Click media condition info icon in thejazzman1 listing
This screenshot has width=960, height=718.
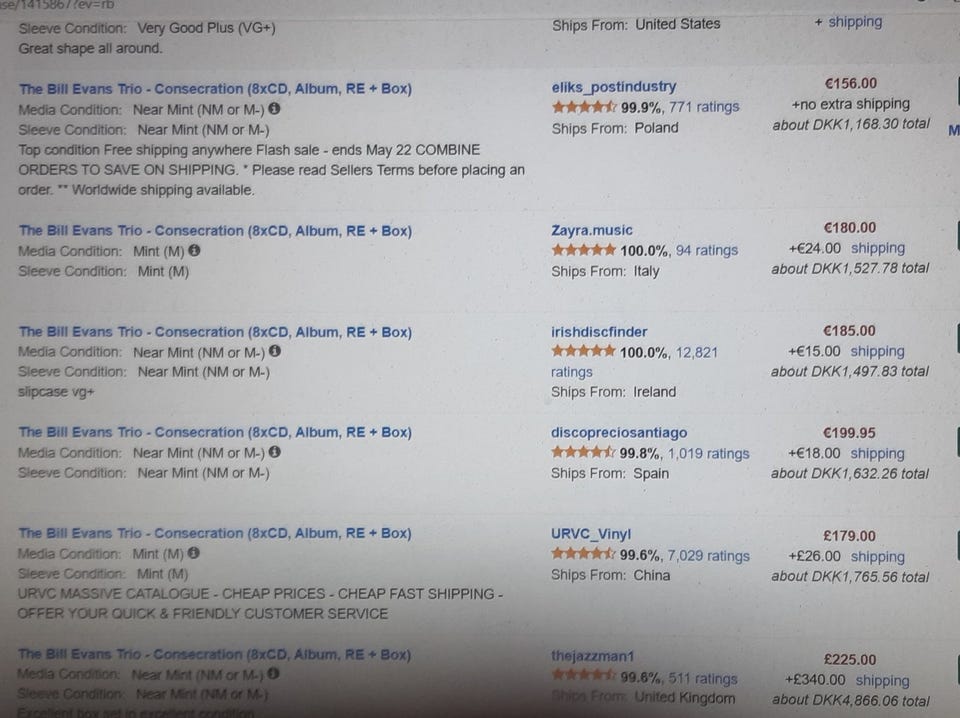(x=275, y=674)
